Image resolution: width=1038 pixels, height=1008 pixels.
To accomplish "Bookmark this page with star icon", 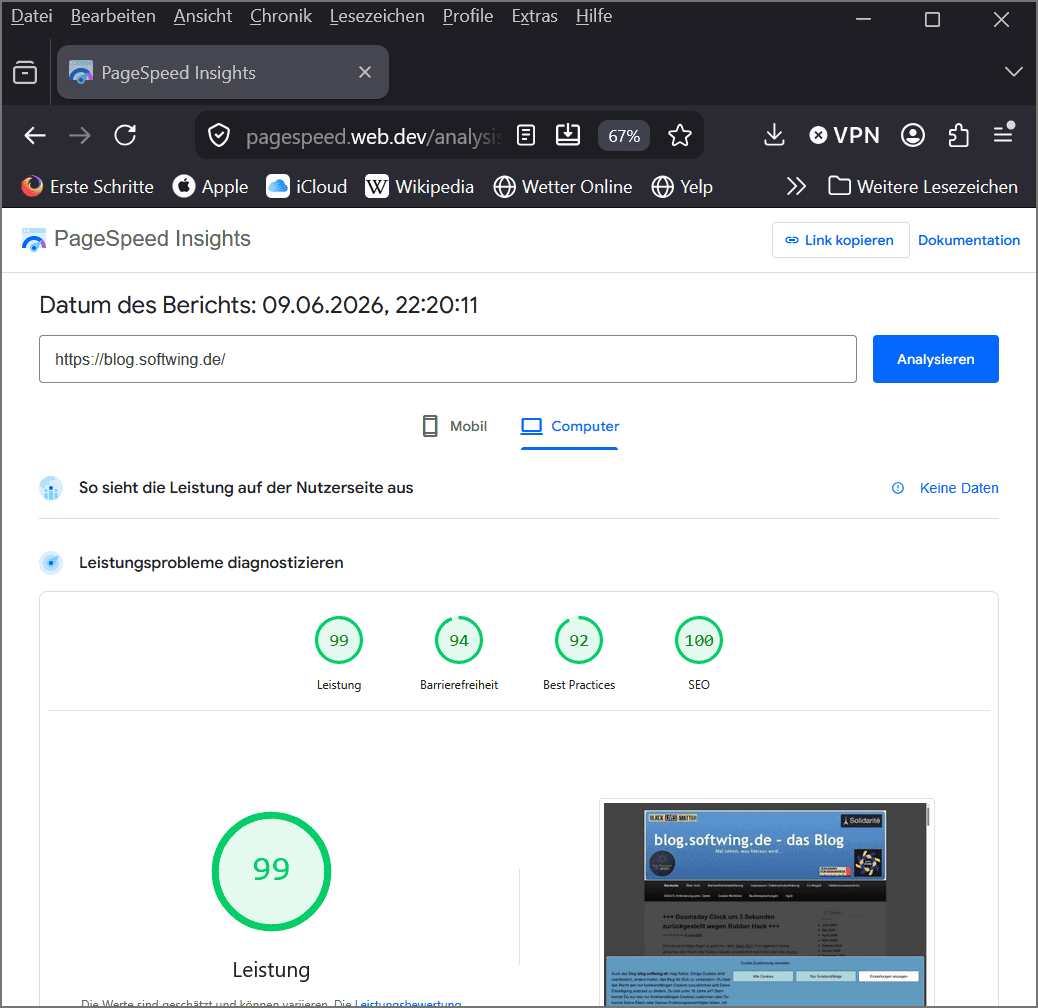I will click(x=679, y=136).
